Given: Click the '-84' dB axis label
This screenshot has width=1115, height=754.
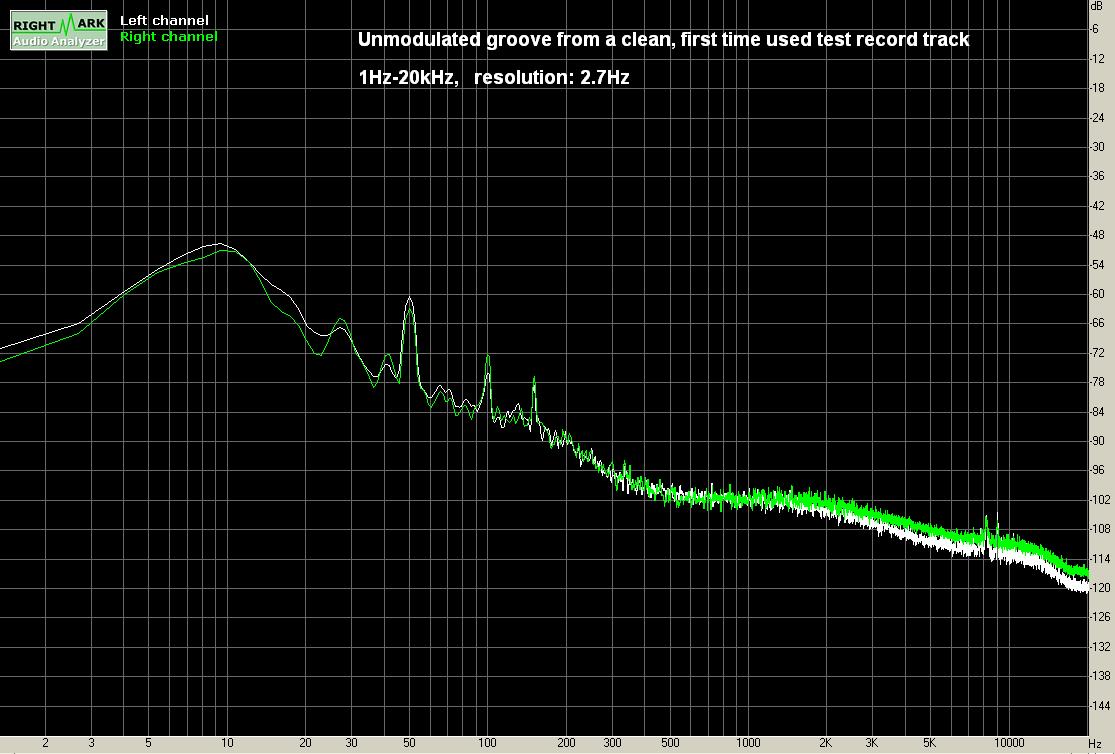Looking at the screenshot, I should [x=1097, y=412].
